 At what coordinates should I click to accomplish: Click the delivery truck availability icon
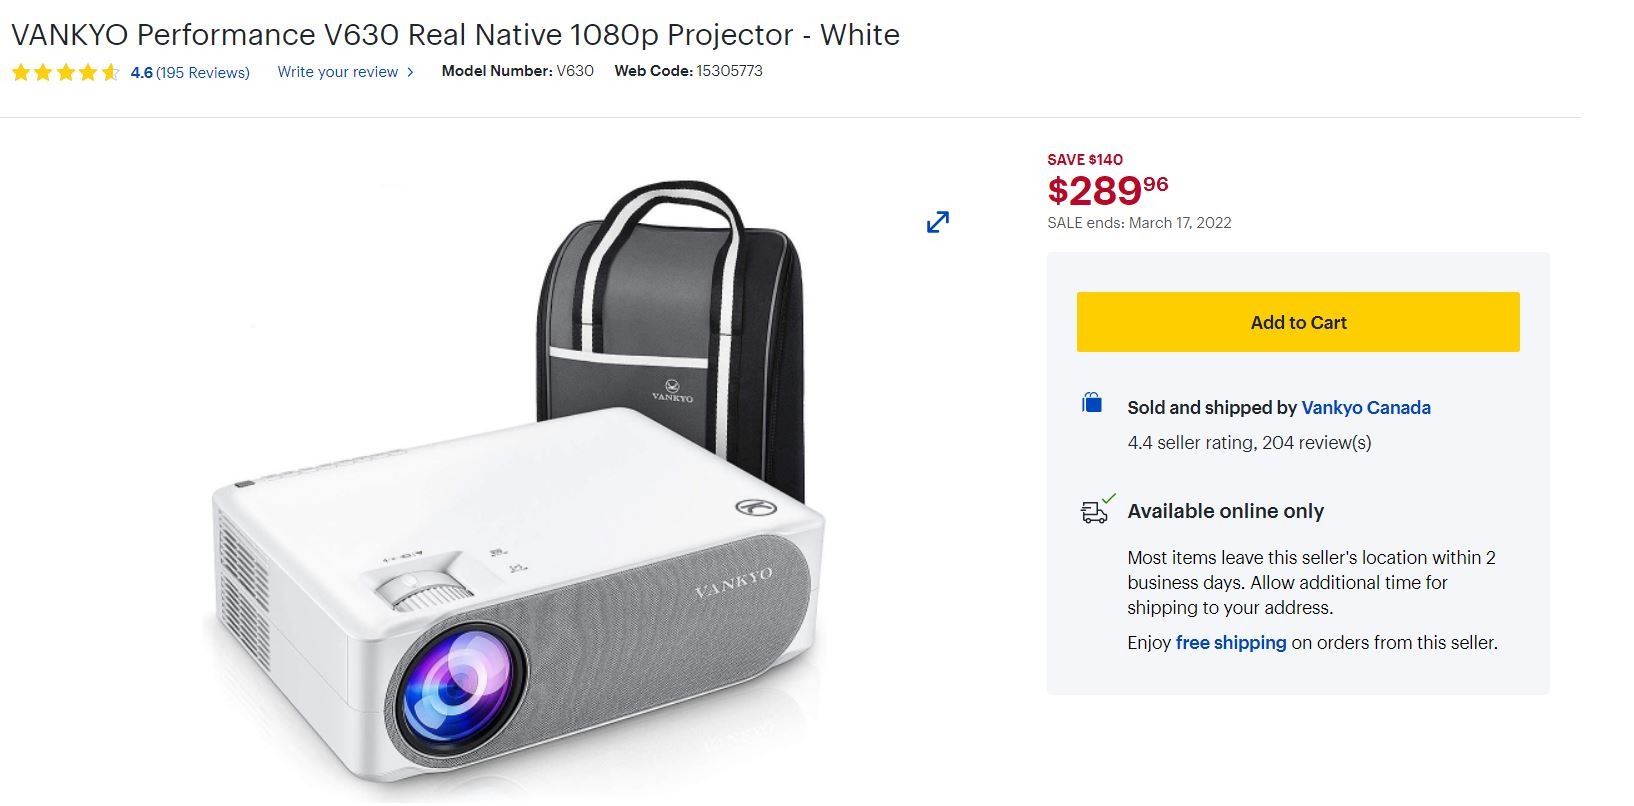point(1096,509)
